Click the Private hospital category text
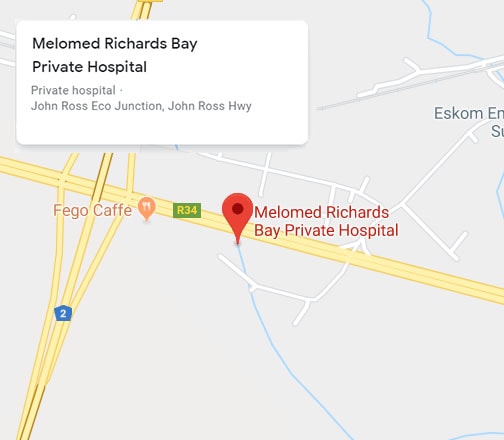The height and width of the screenshot is (440, 504). (73, 90)
